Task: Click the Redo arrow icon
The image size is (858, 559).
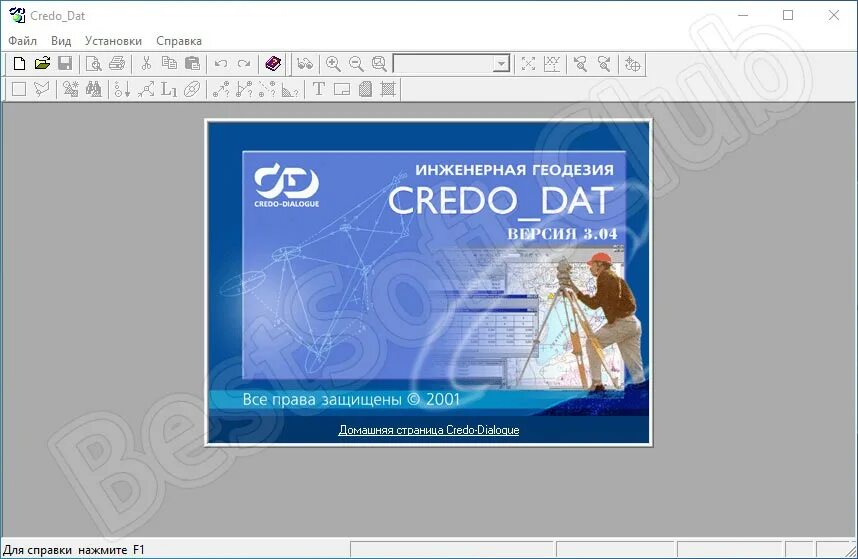Action: pyautogui.click(x=244, y=64)
